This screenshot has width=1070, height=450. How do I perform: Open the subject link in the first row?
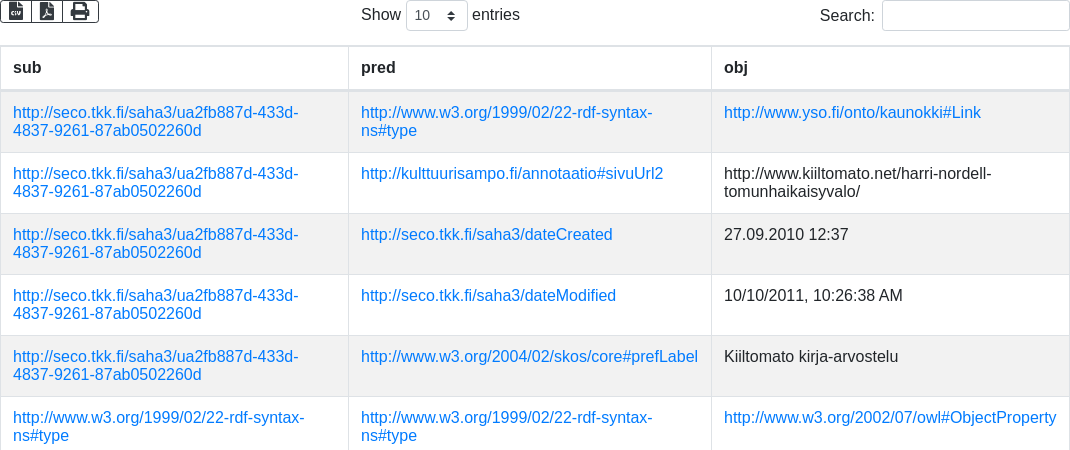[155, 122]
